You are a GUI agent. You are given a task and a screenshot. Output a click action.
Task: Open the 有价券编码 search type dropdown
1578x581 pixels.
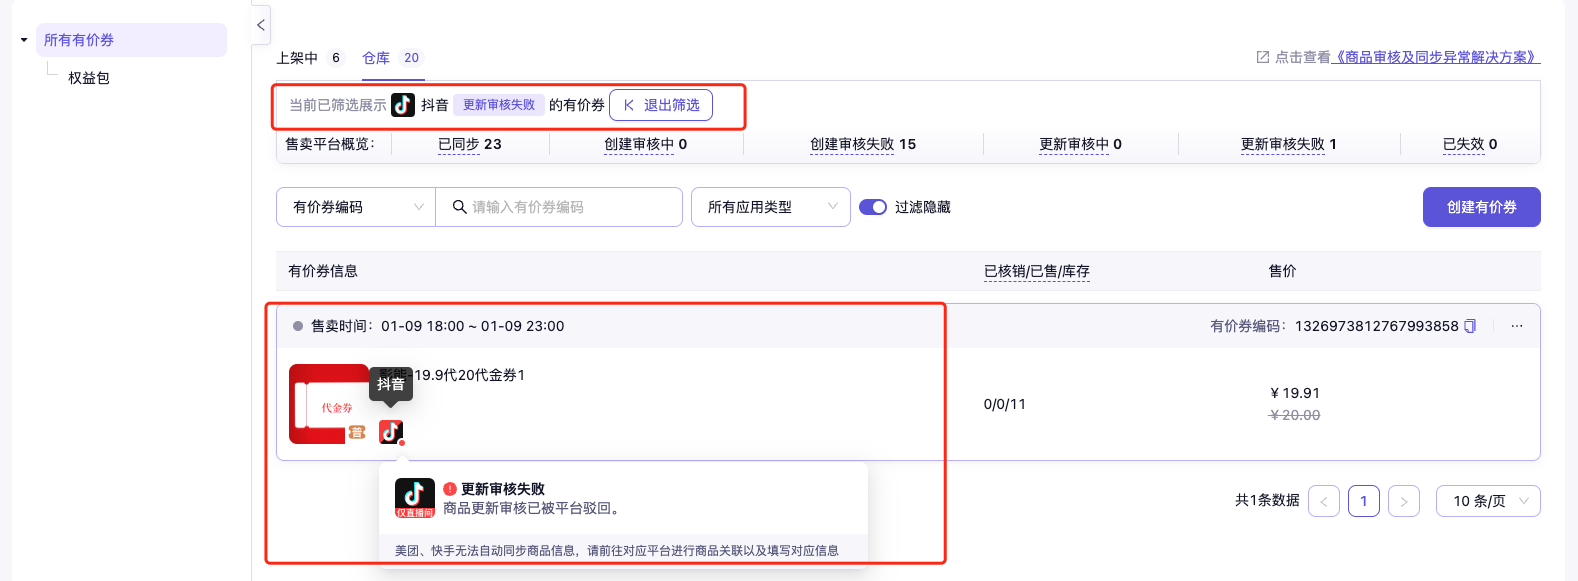tap(356, 207)
